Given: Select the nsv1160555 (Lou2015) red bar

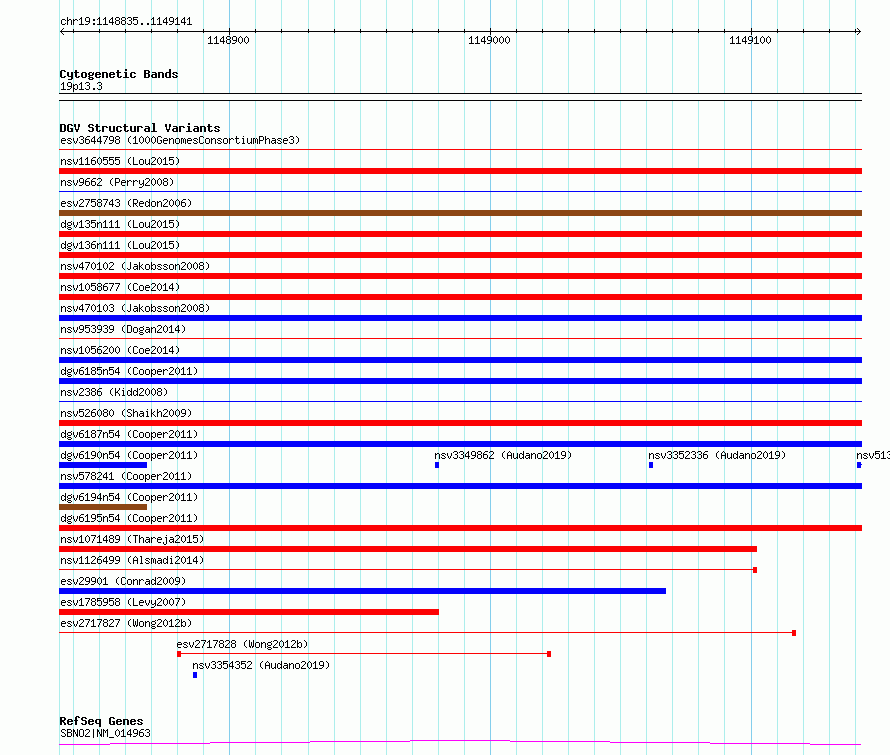Looking at the screenshot, I should coord(460,171).
